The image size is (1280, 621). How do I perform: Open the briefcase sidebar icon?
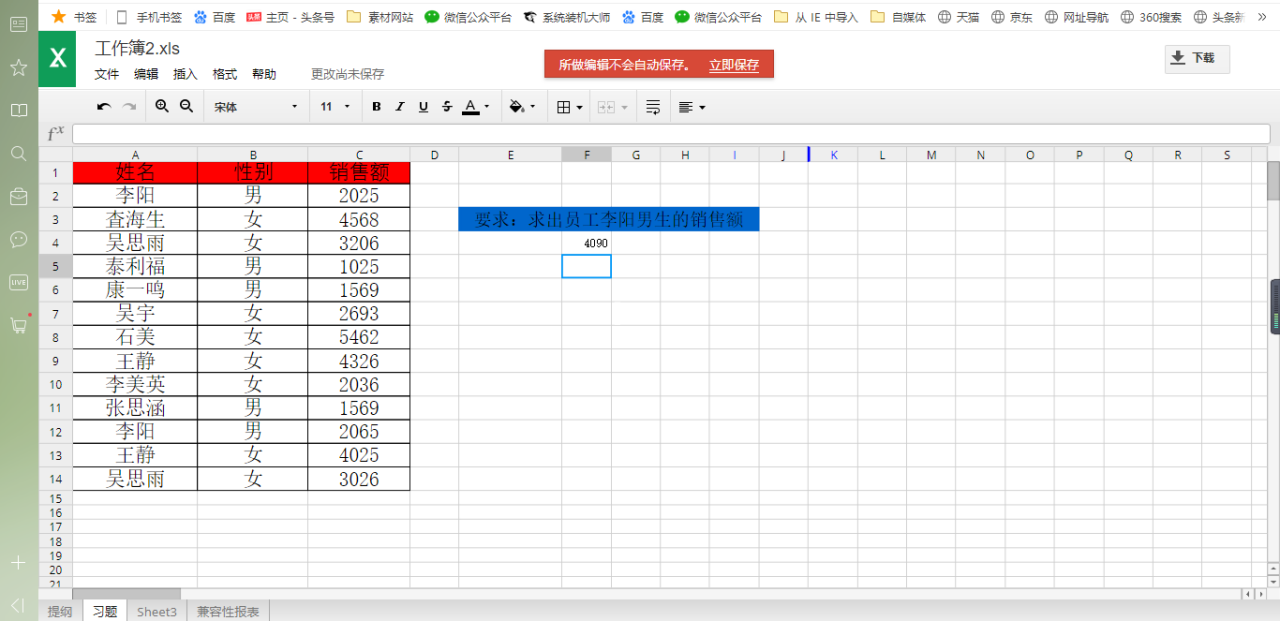pos(18,196)
